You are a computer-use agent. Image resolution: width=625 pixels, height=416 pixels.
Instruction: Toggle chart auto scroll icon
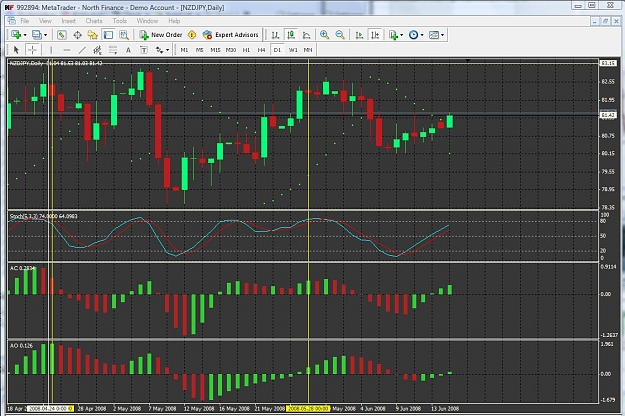click(x=359, y=35)
